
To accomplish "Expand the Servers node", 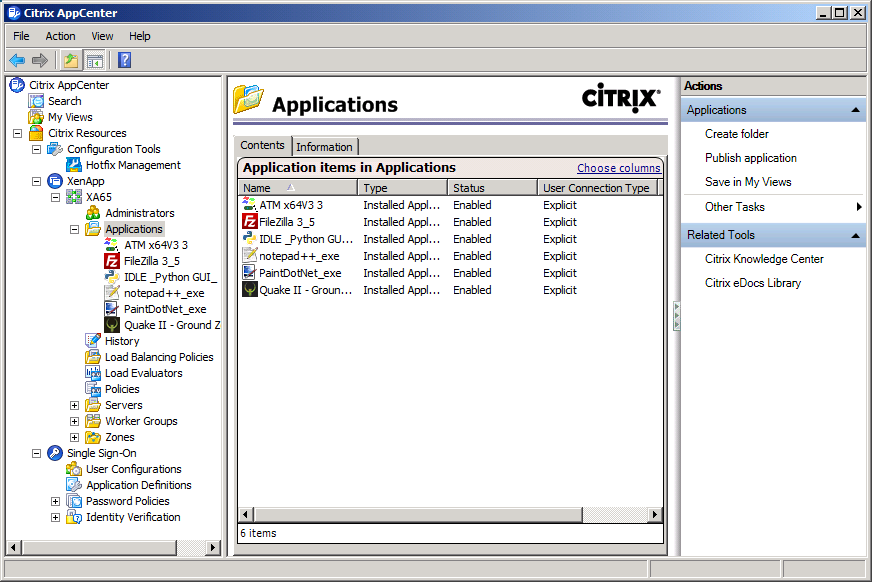I will pyautogui.click(x=75, y=405).
